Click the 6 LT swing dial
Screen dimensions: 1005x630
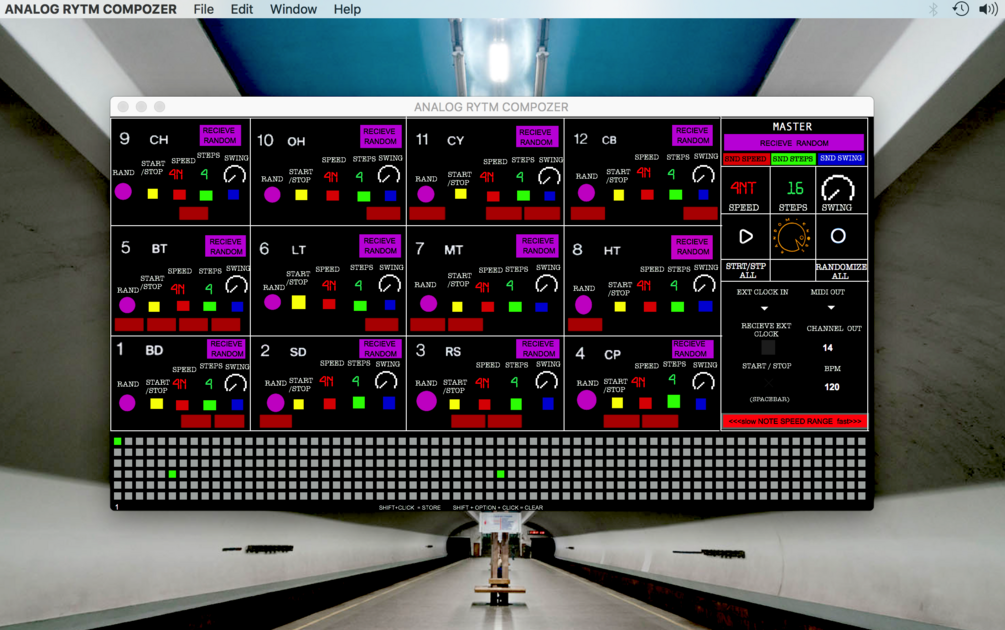[389, 284]
